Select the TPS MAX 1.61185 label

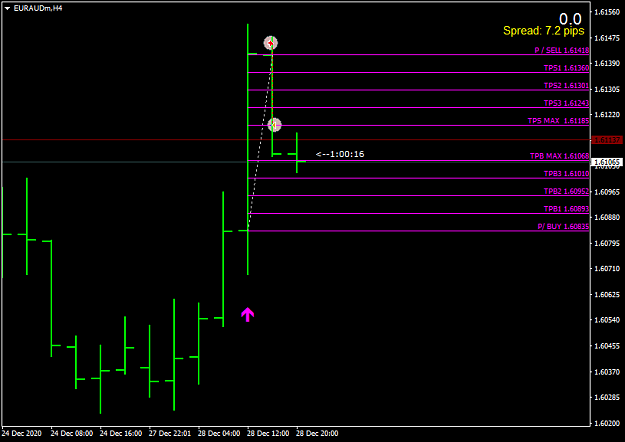tap(558, 121)
